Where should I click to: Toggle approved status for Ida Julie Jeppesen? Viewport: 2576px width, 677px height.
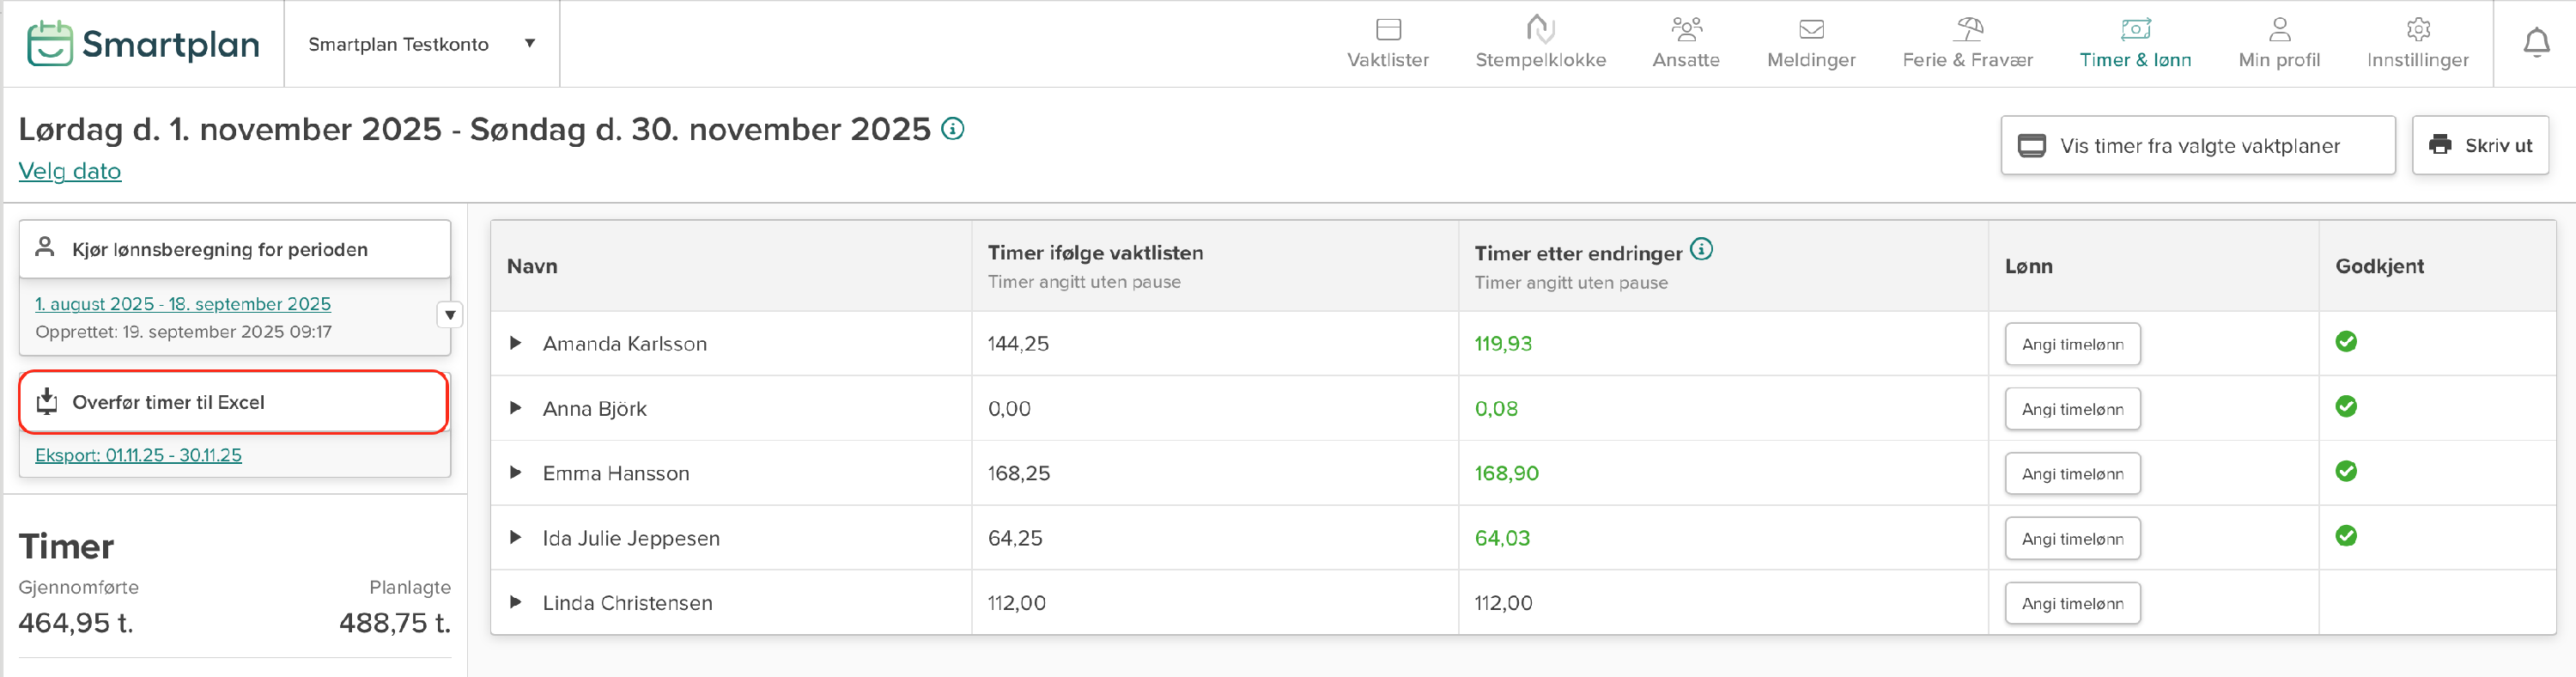(2346, 536)
